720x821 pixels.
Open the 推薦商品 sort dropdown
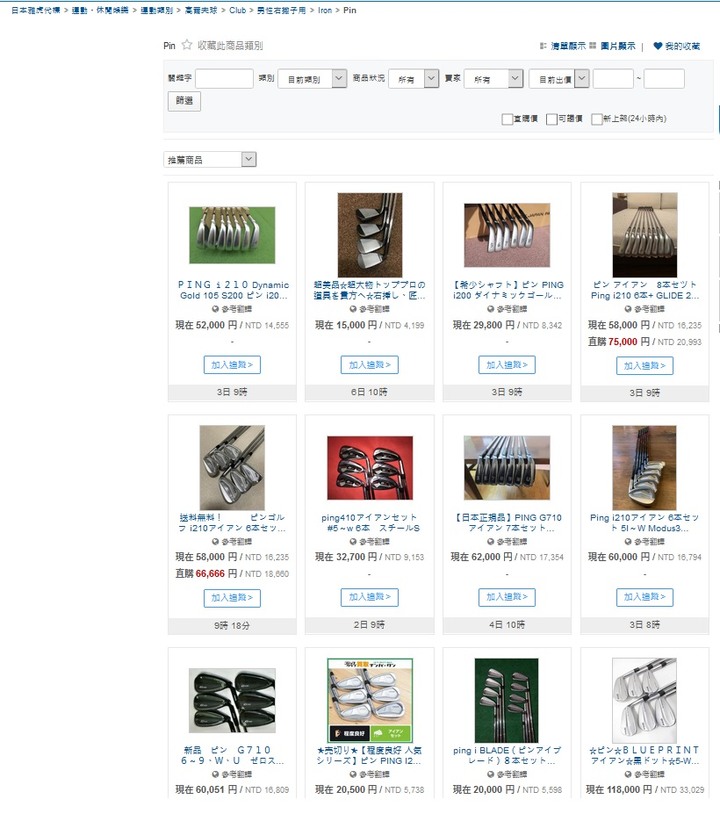pyautogui.click(x=210, y=159)
